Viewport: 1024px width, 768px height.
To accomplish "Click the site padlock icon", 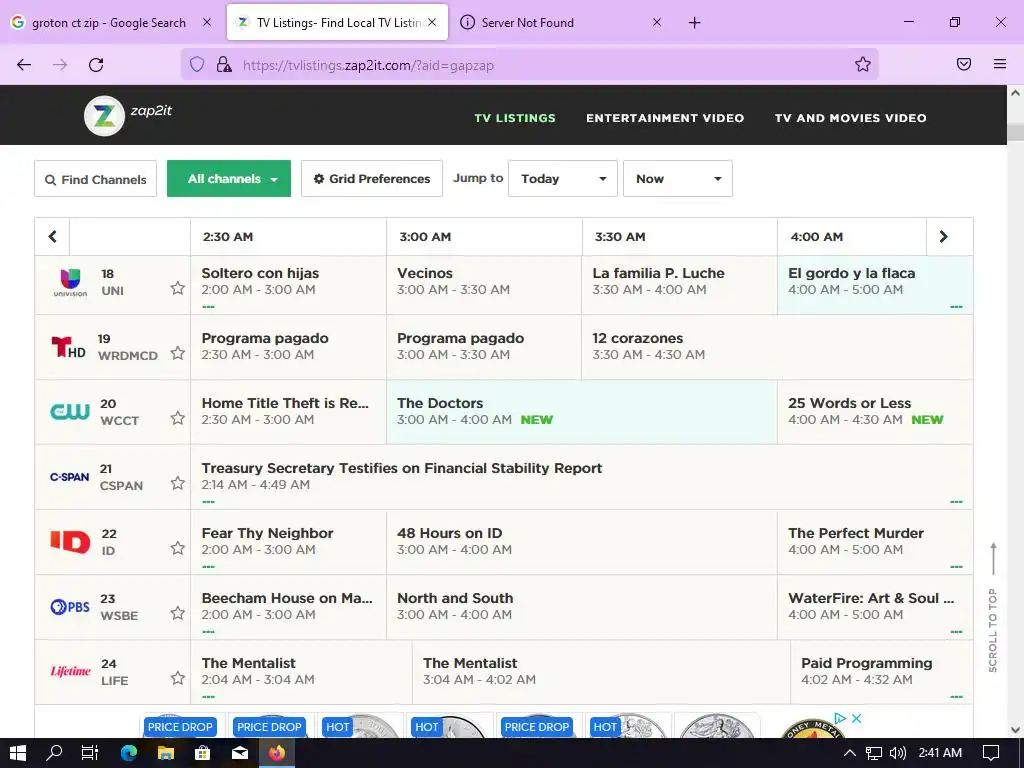I will pos(224,64).
